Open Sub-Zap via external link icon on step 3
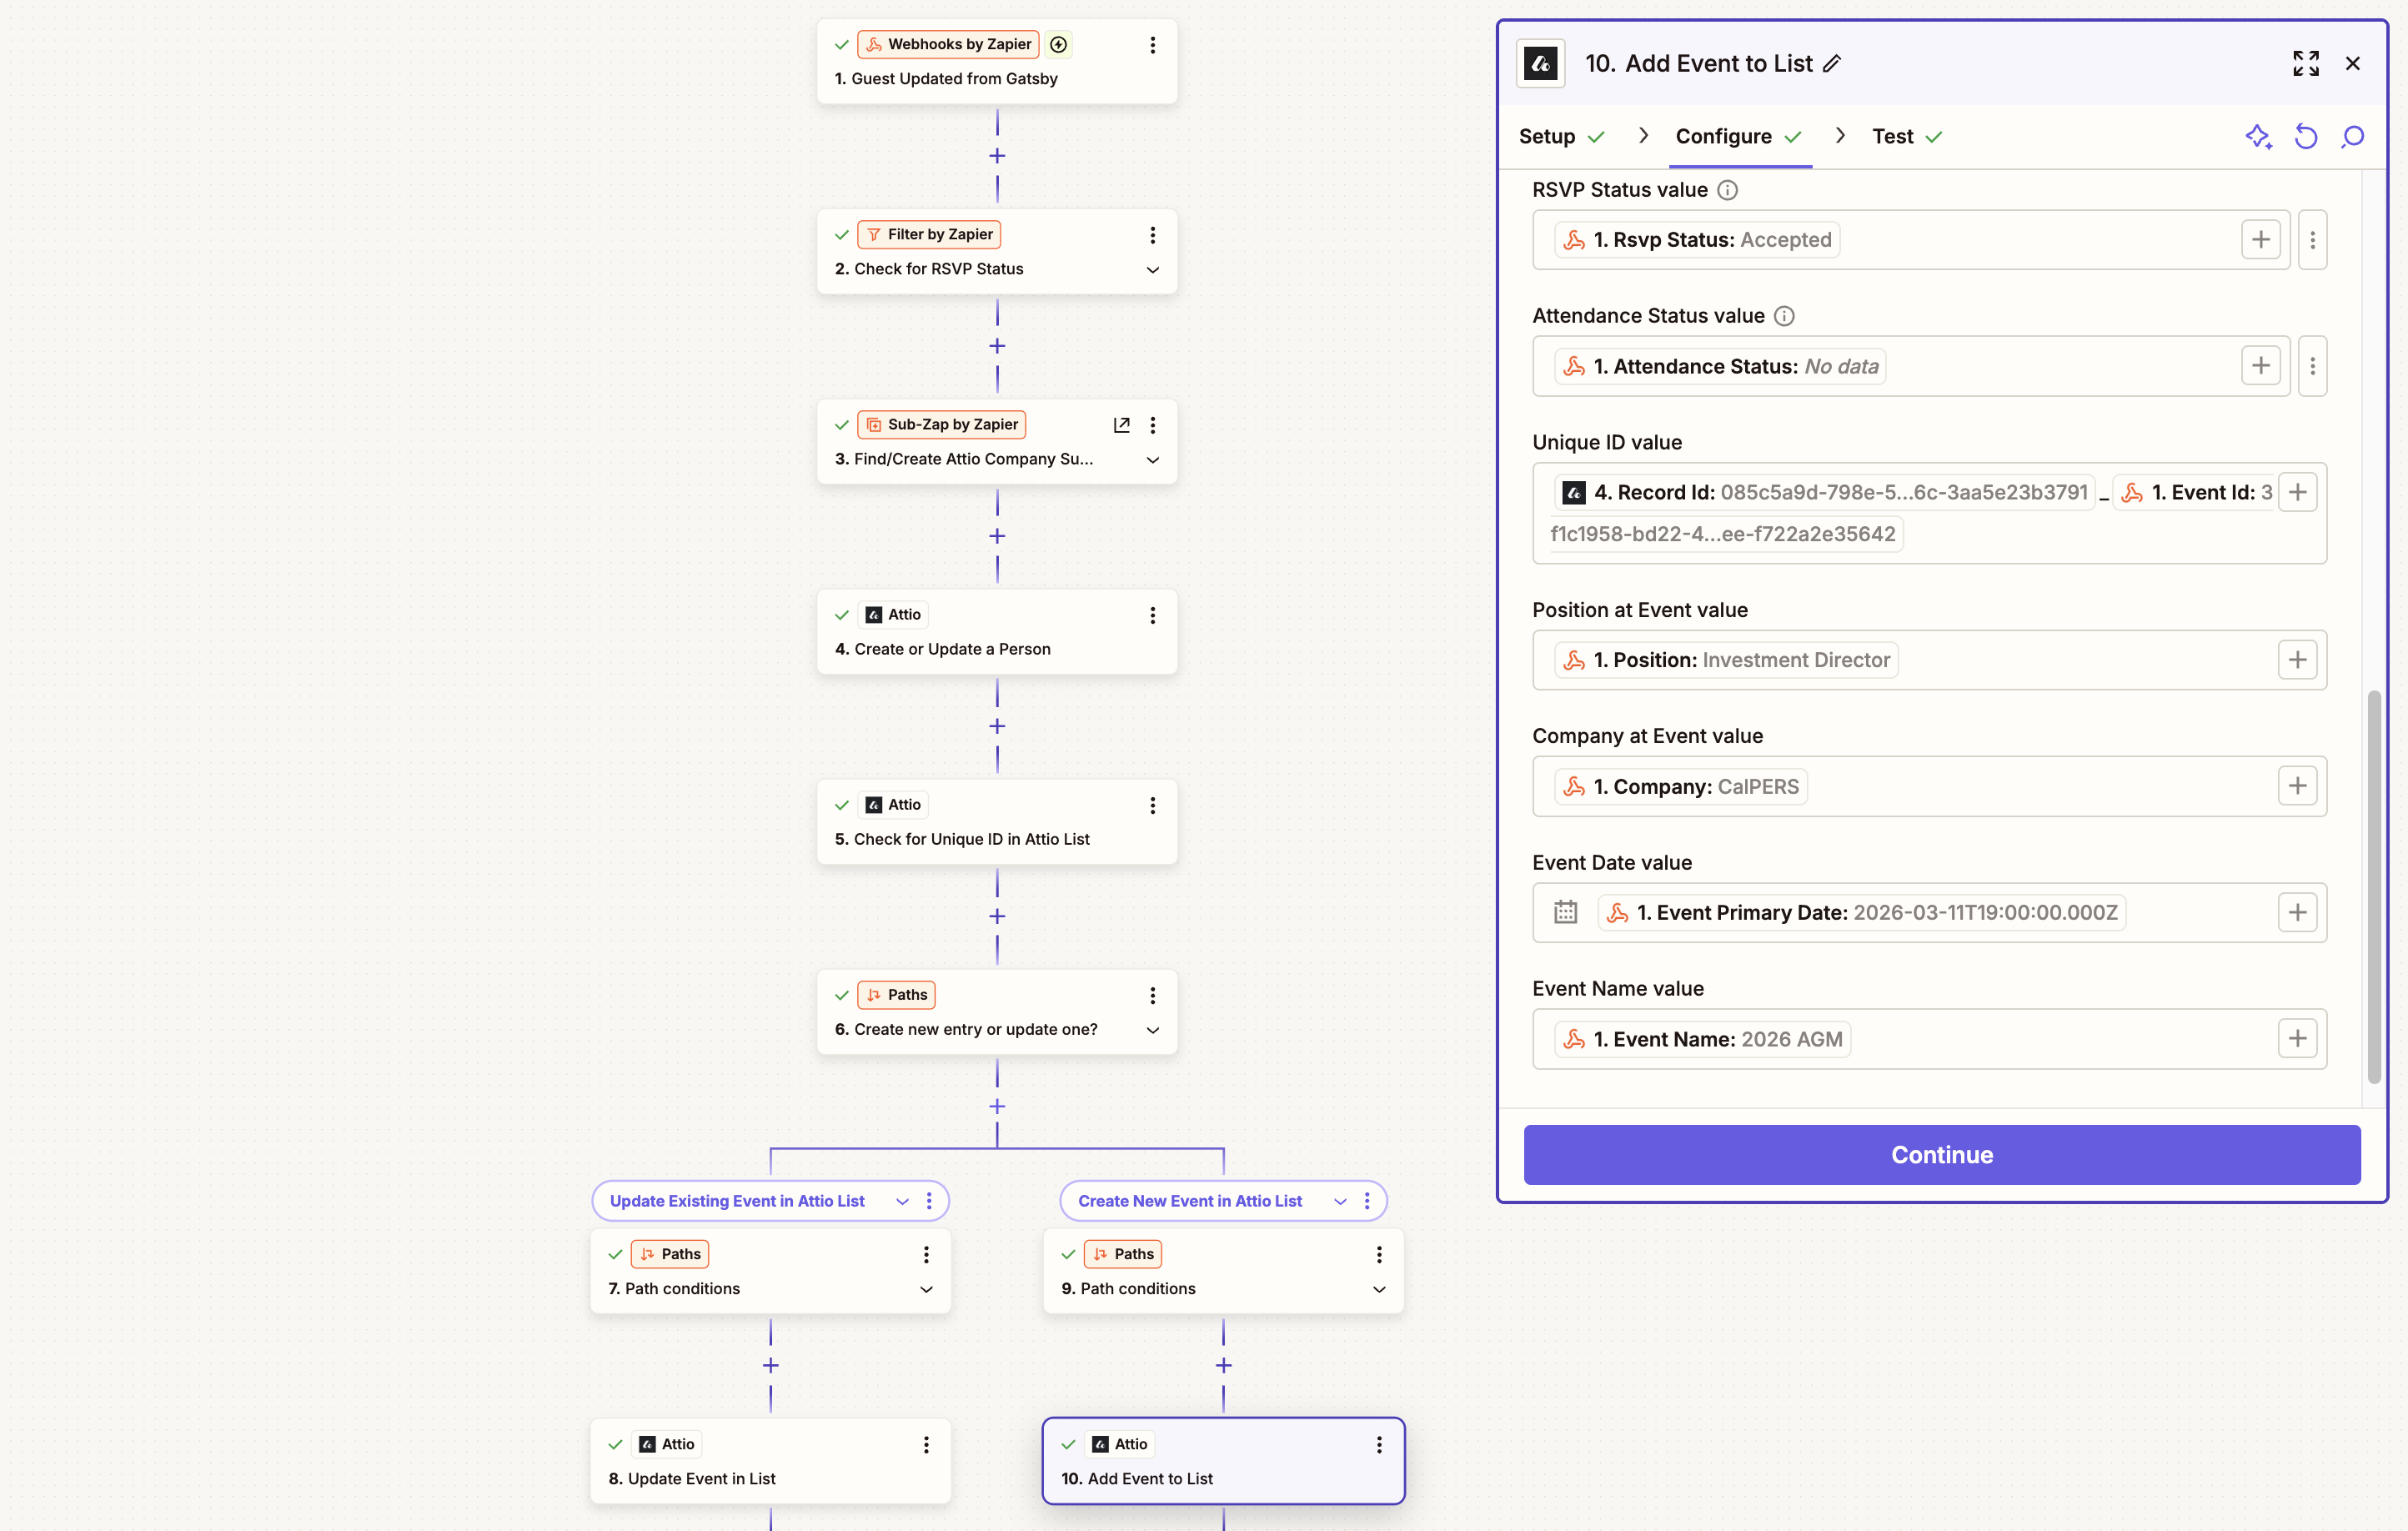The width and height of the screenshot is (2408, 1531). pyautogui.click(x=1121, y=424)
